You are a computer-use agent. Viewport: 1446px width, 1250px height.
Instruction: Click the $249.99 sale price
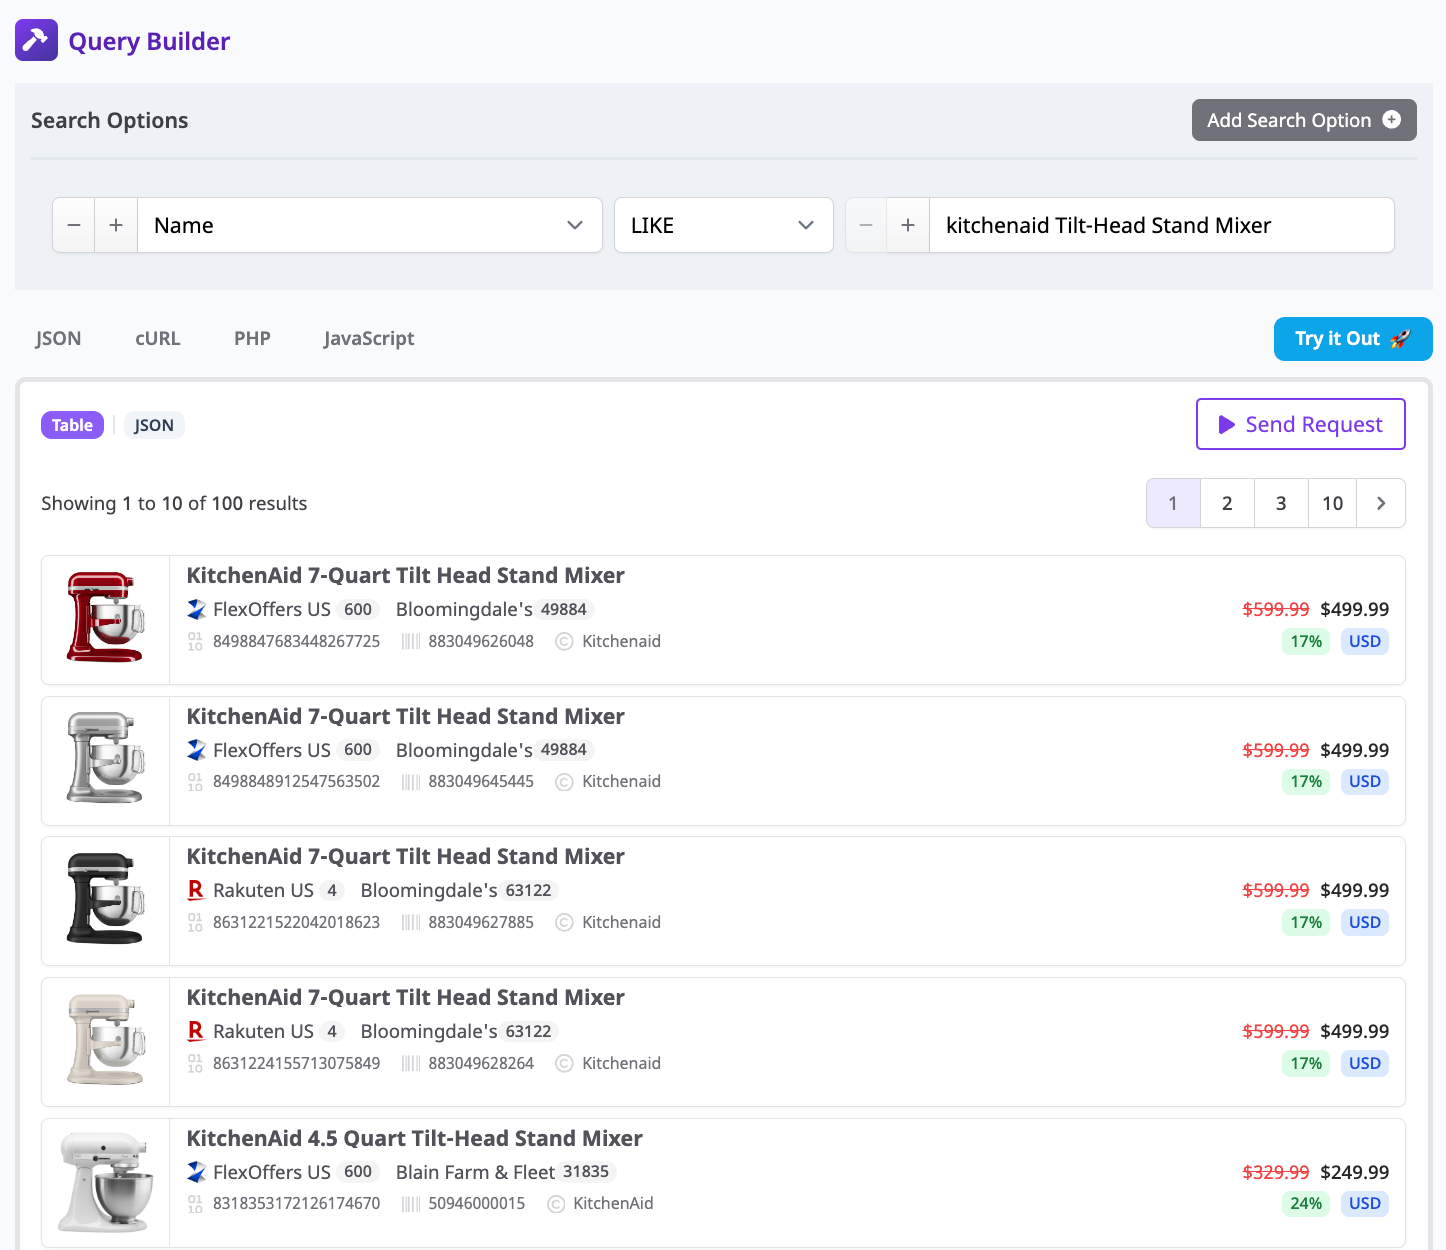(1354, 1172)
